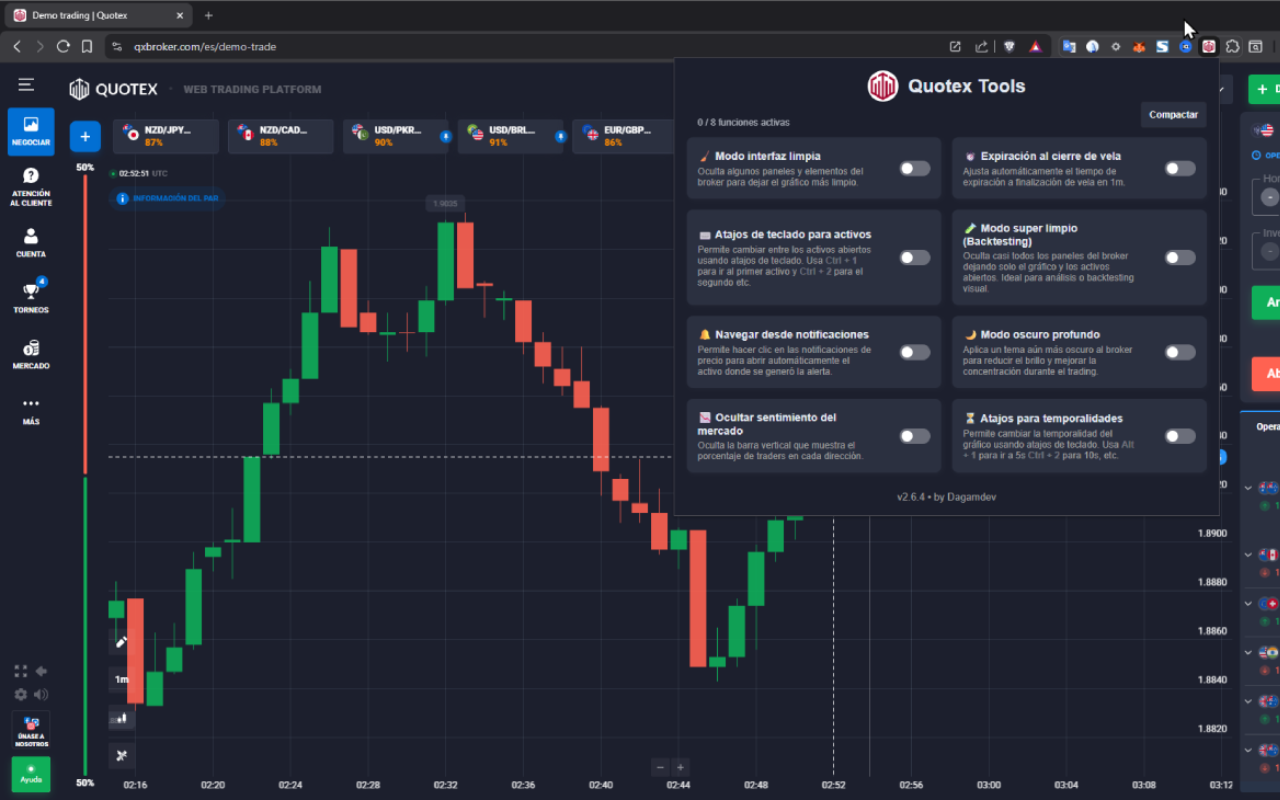Screen dimensions: 1280x800
Task: Open the Negociar trading section
Action: click(x=31, y=132)
